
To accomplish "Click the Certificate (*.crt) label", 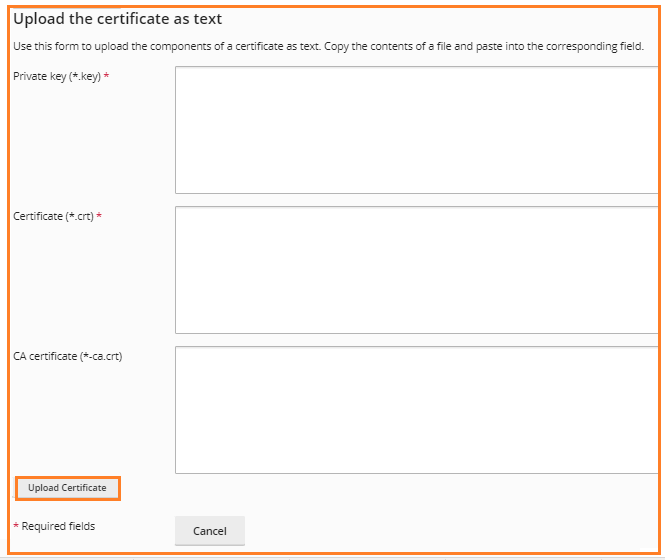I will tap(53, 216).
